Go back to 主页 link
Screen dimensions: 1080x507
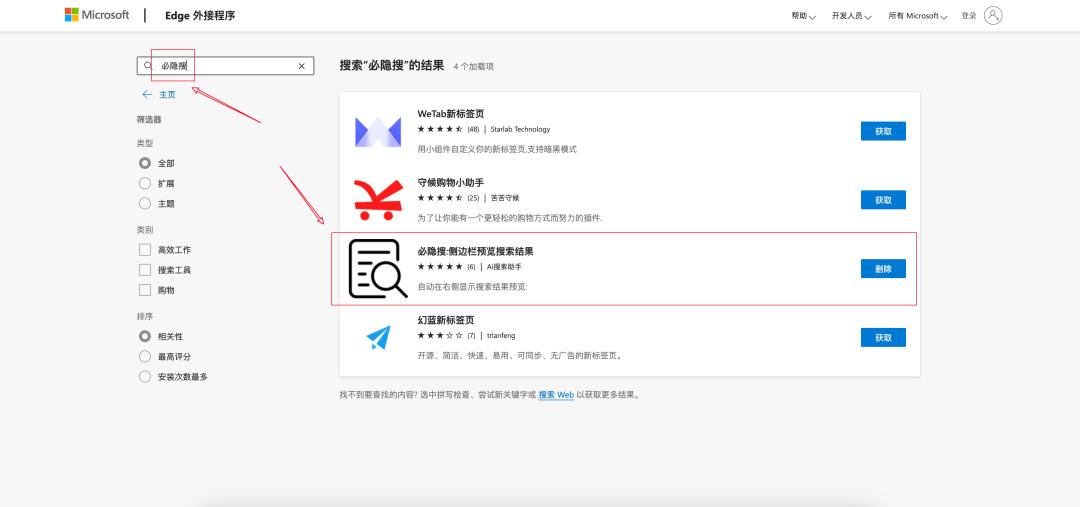pos(167,94)
